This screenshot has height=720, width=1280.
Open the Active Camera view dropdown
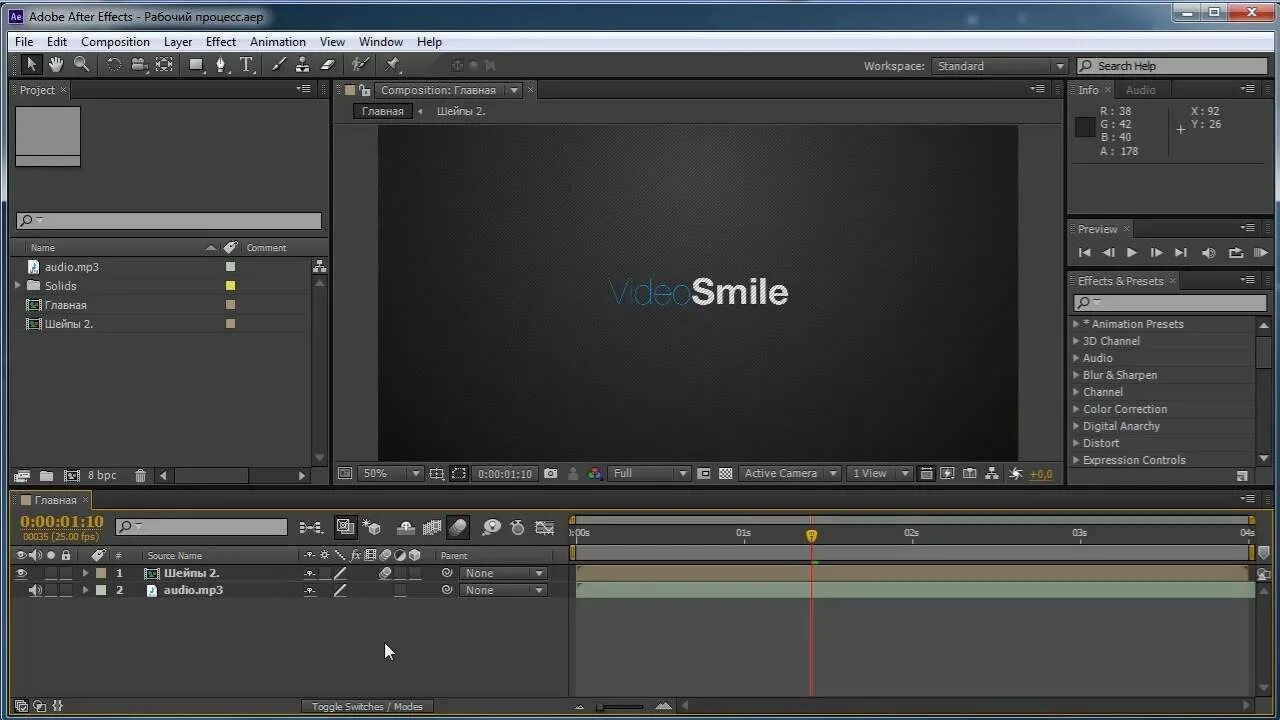click(x=790, y=473)
